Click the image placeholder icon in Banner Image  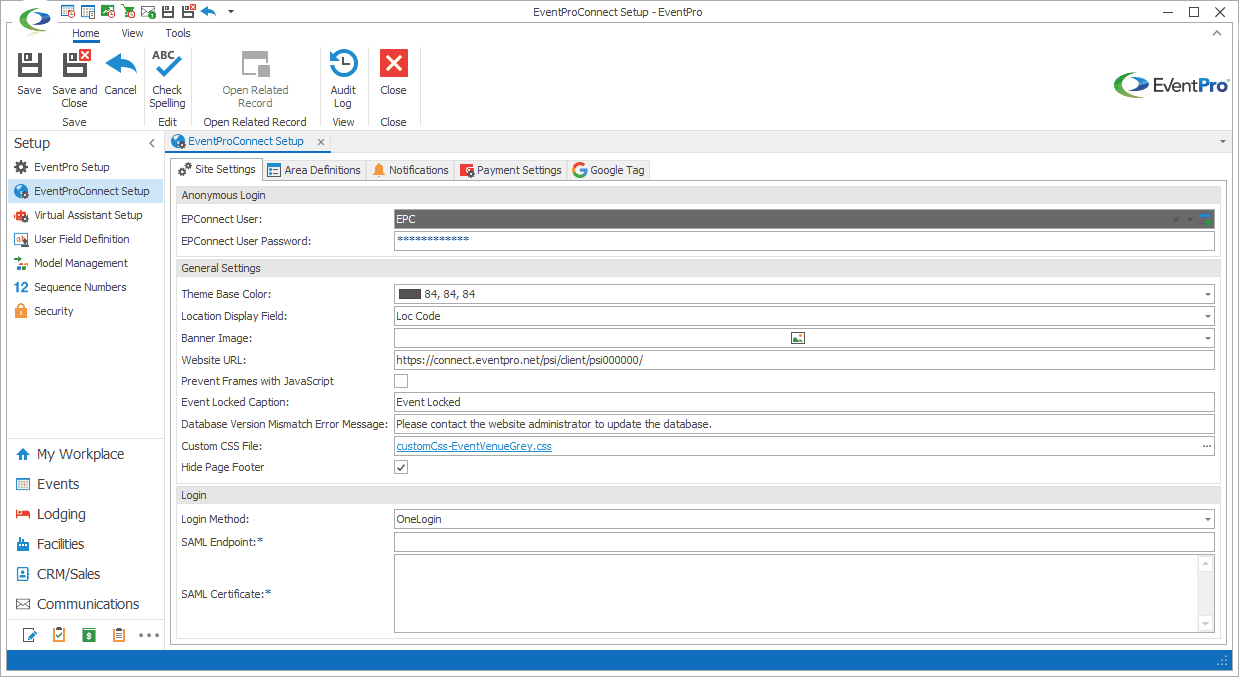click(797, 338)
